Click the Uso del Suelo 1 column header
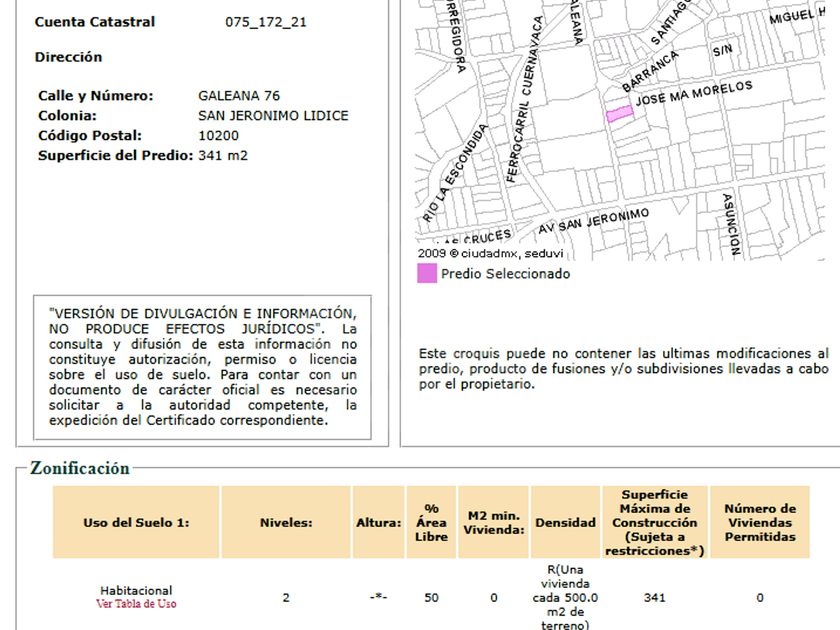Screen dimensions: 840x630 tap(136, 522)
